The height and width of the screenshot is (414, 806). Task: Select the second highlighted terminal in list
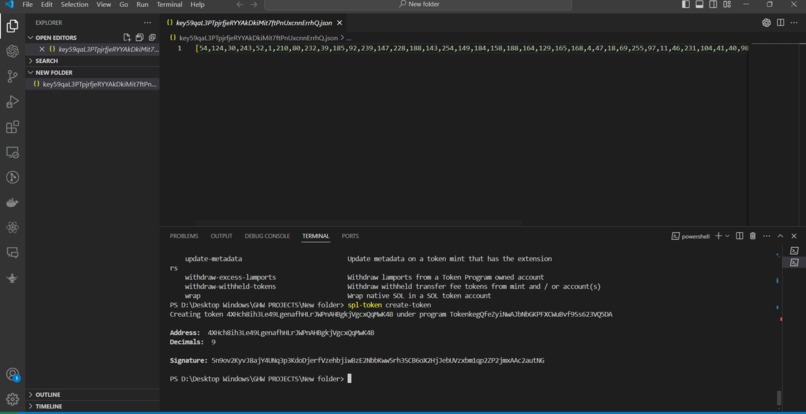coord(794,262)
